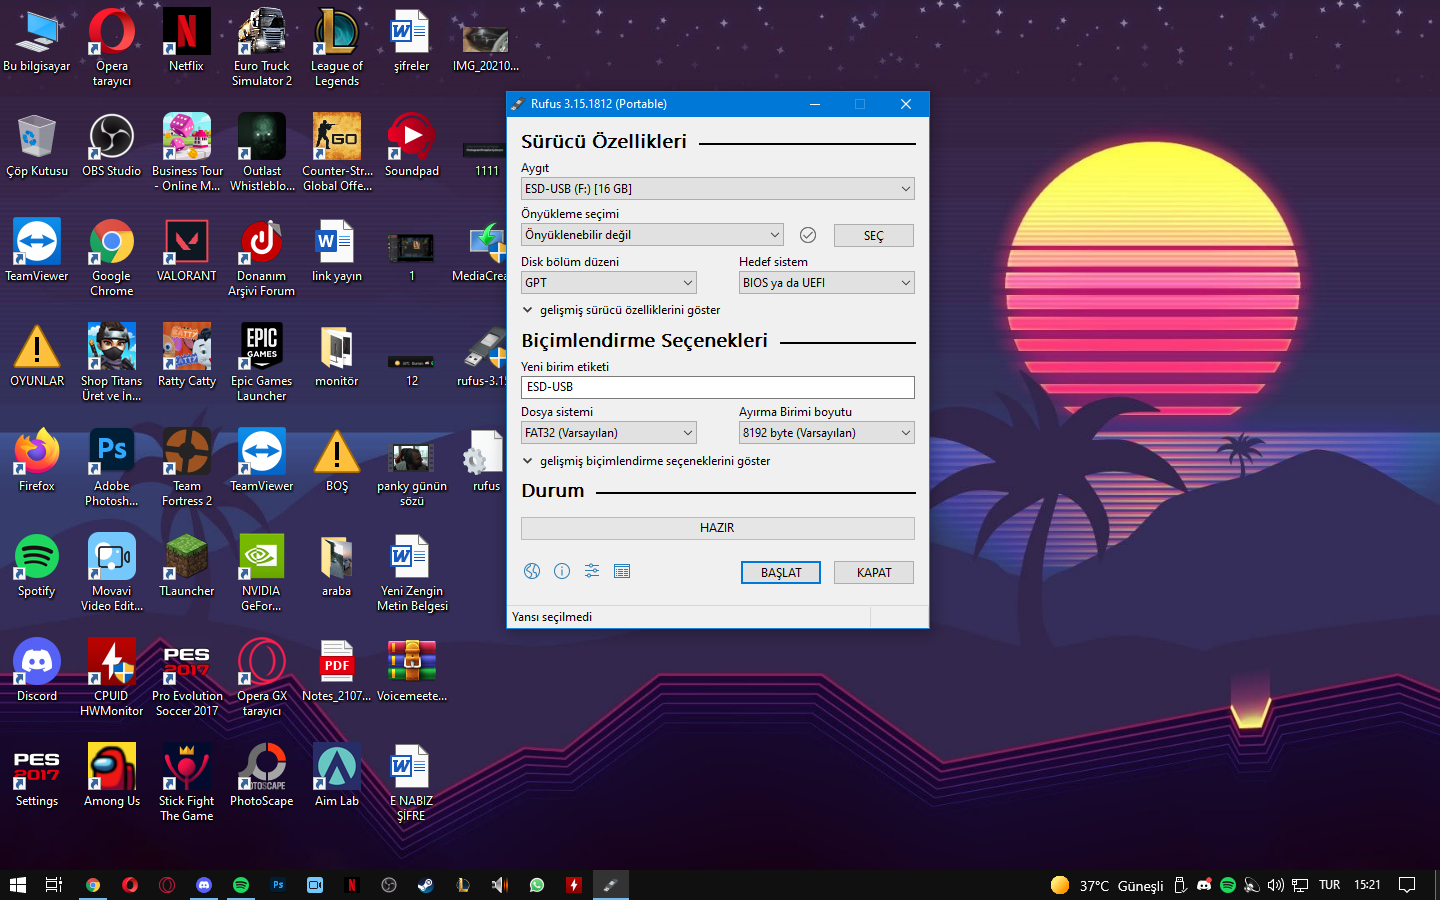
Task: Select Movavi Video Editor desktop icon
Action: (112, 573)
